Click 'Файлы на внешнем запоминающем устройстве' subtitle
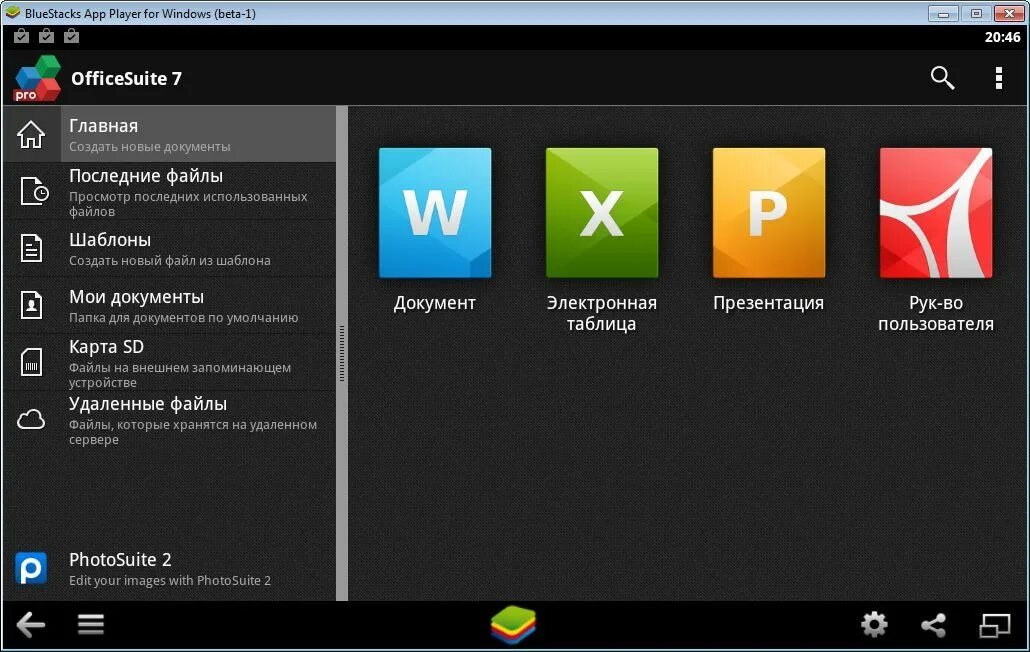Viewport: 1030px width, 652px height. pyautogui.click(x=179, y=375)
